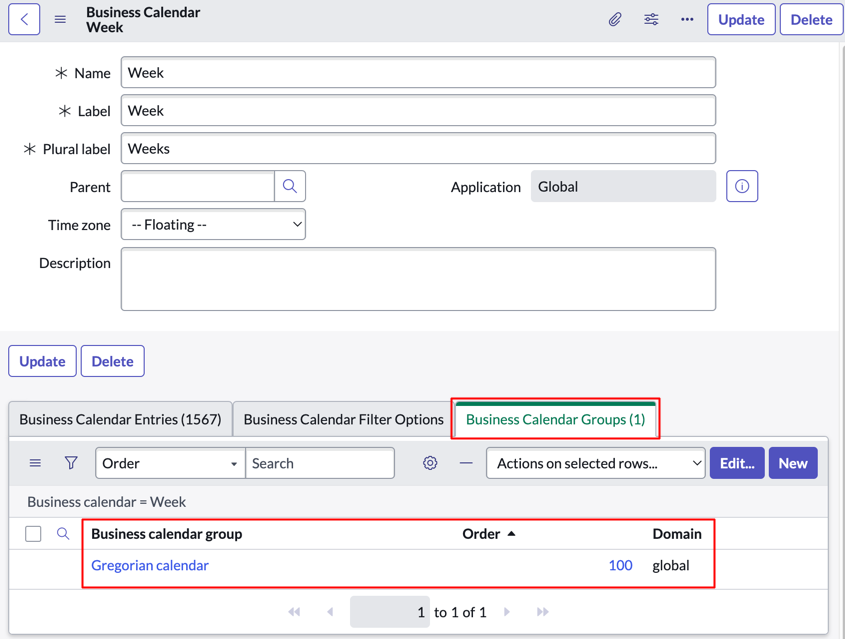Image resolution: width=845 pixels, height=639 pixels.
Task: Click the Delete button in the header
Action: pyautogui.click(x=811, y=19)
